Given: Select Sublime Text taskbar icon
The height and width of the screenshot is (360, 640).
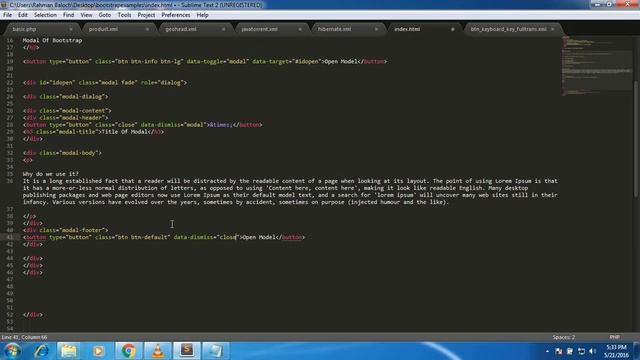Looking at the screenshot, I should [187, 351].
